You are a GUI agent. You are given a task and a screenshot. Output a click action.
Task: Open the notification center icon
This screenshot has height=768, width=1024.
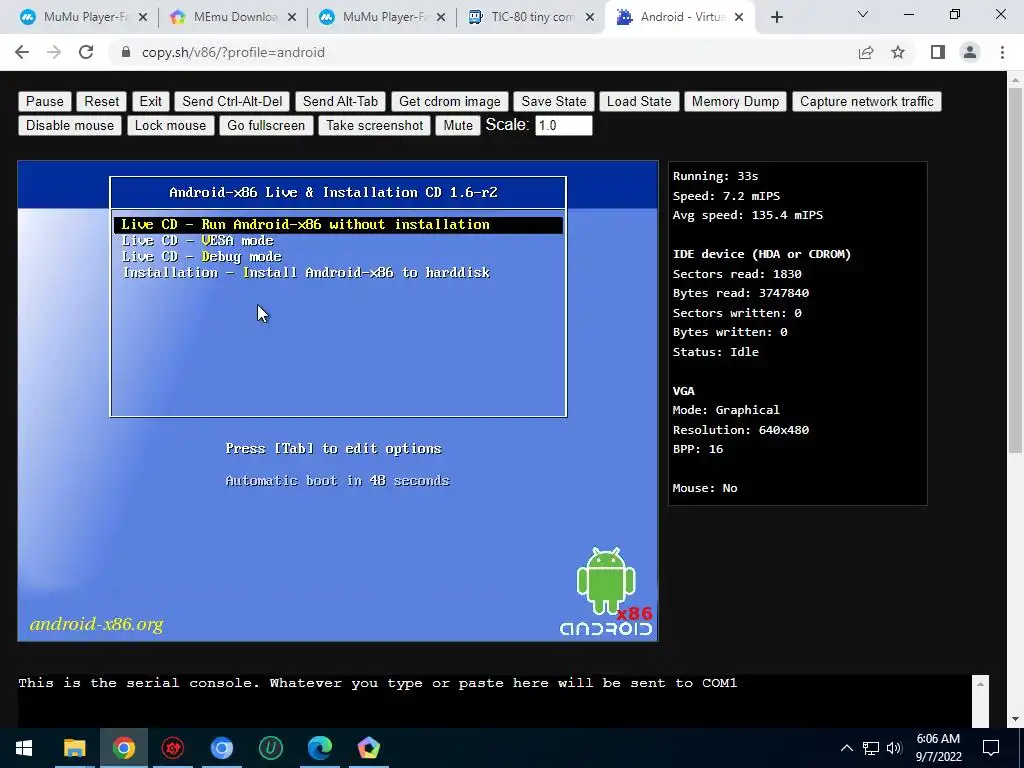(991, 748)
